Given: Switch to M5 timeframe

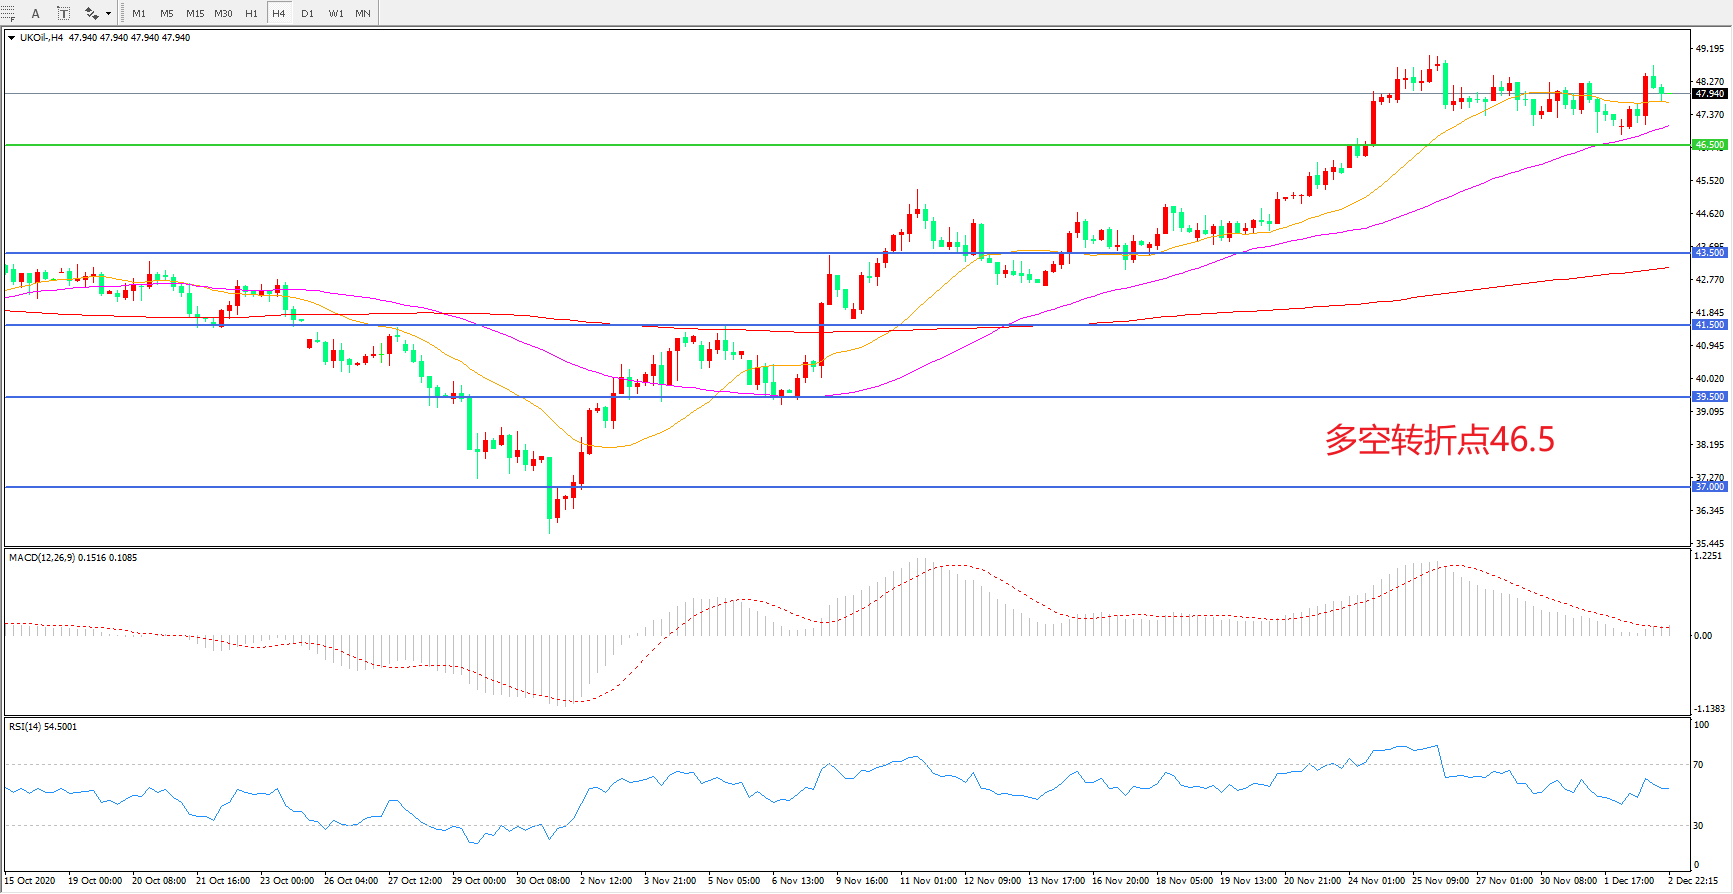Looking at the screenshot, I should coord(166,13).
